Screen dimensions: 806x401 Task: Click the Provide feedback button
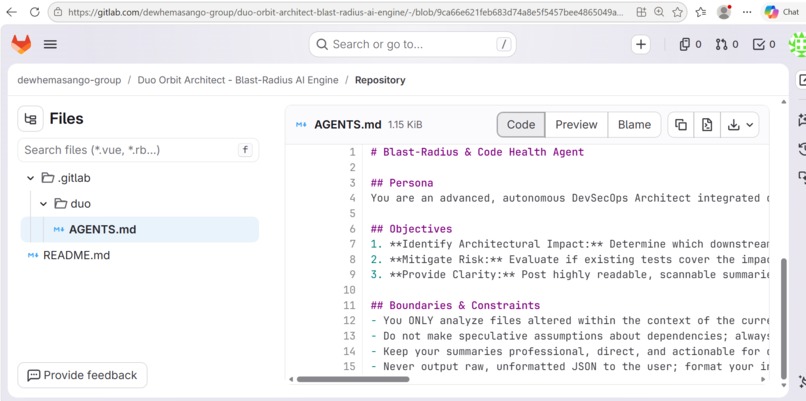click(82, 375)
